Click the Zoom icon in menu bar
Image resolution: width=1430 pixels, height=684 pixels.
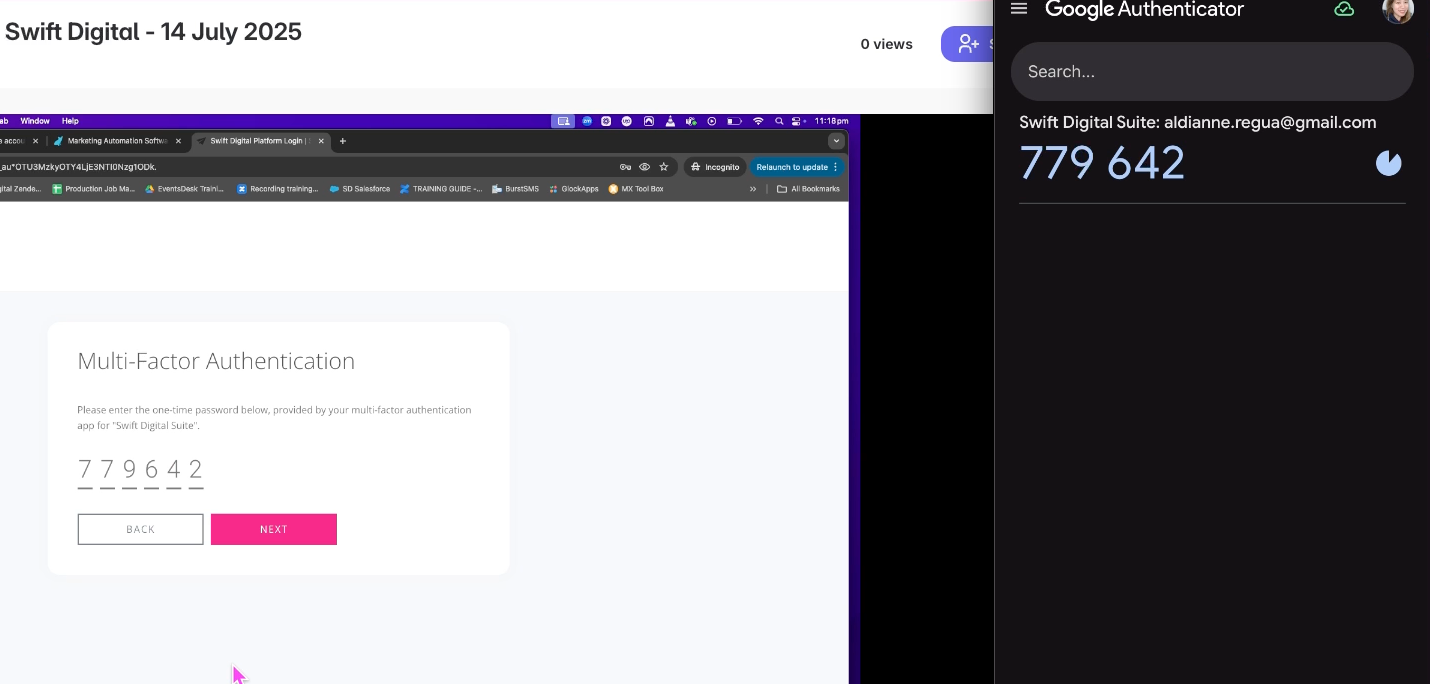tap(587, 121)
